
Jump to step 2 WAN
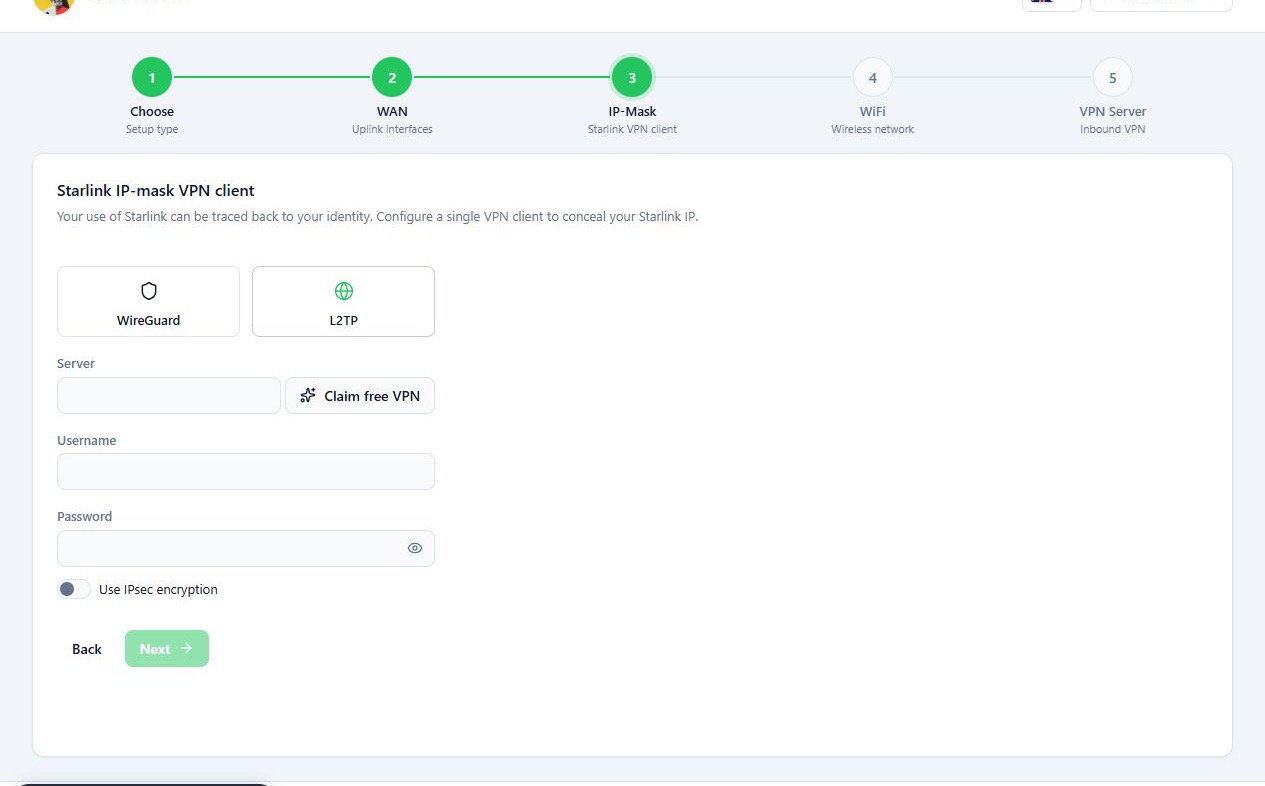(x=392, y=77)
